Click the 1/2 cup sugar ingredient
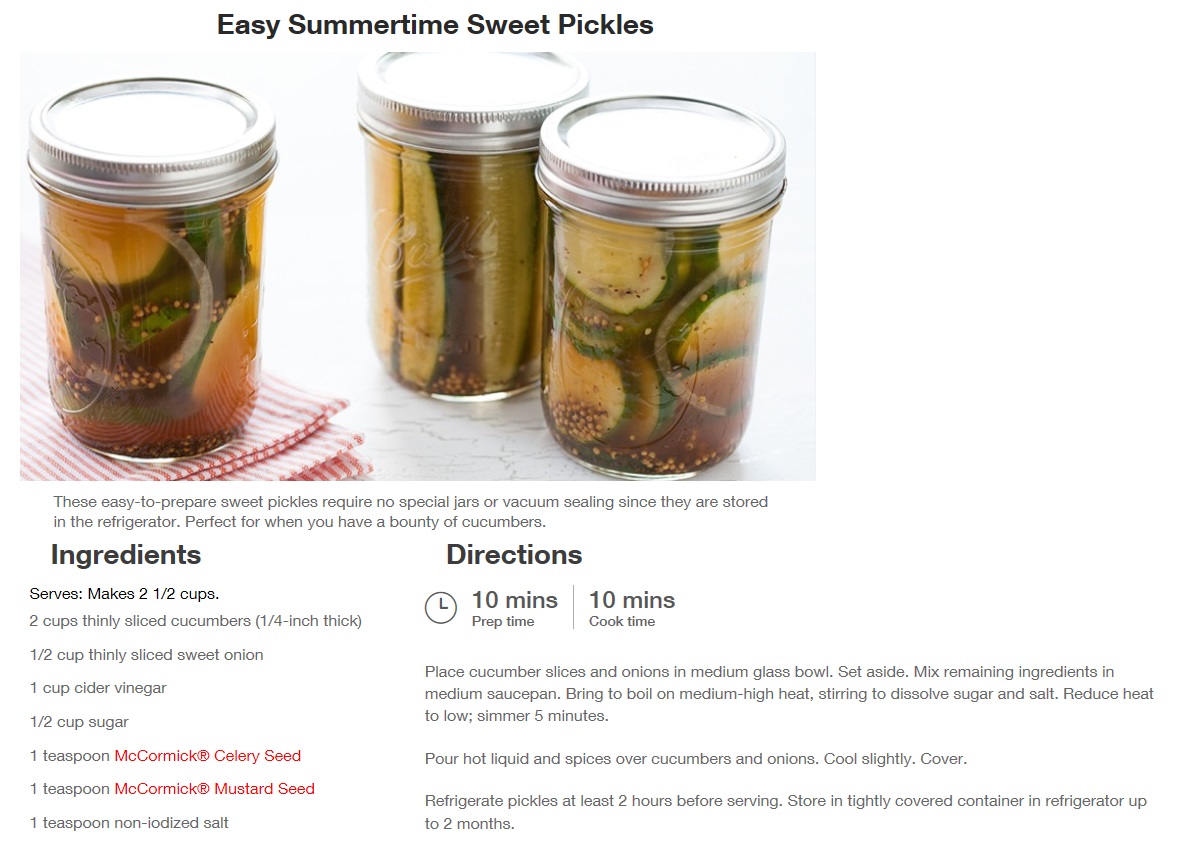 [79, 722]
